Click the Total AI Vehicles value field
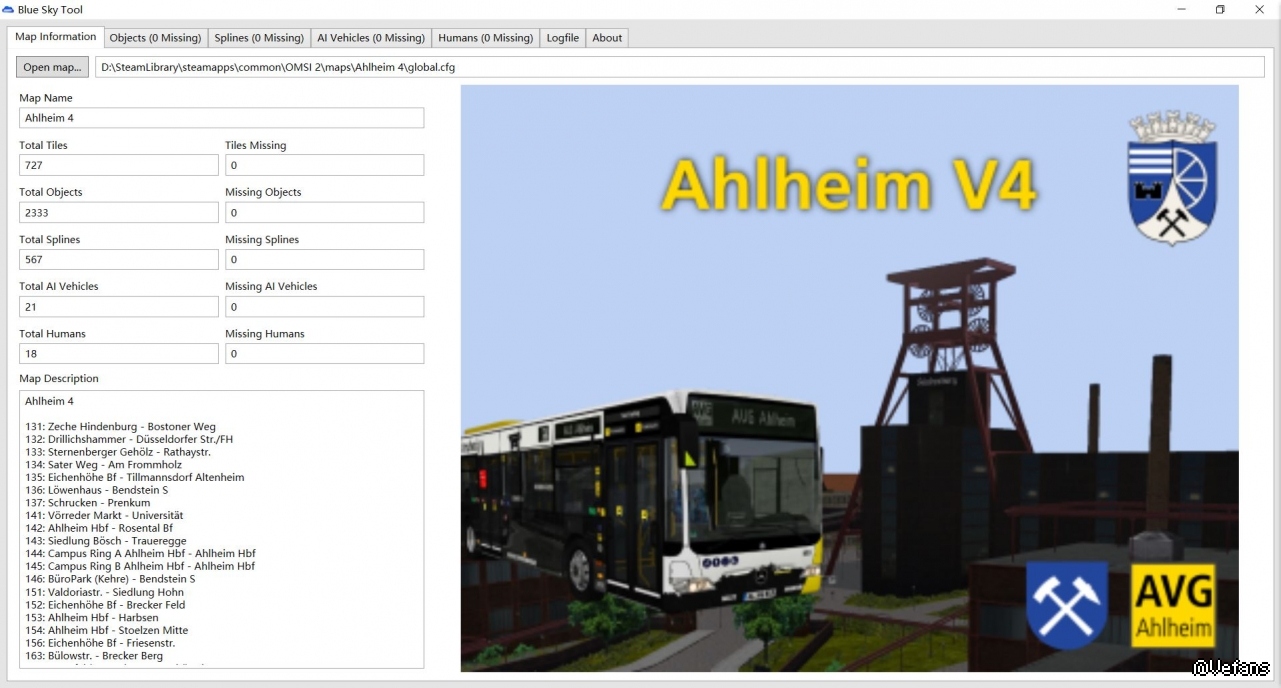Screen dimensions: 1281x688 (x=118, y=307)
